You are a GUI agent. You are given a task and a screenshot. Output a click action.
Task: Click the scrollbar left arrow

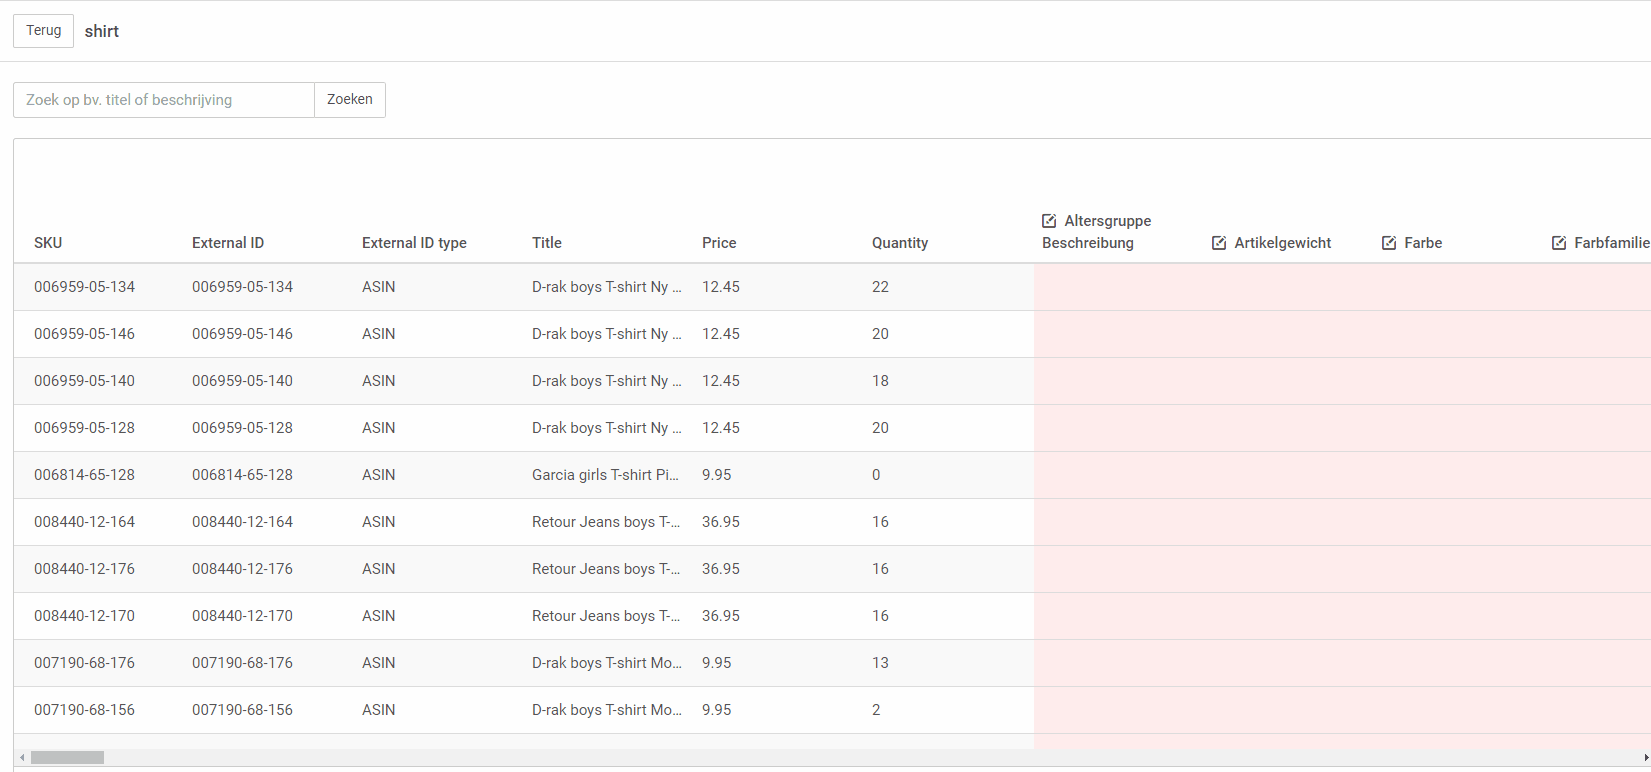22,758
